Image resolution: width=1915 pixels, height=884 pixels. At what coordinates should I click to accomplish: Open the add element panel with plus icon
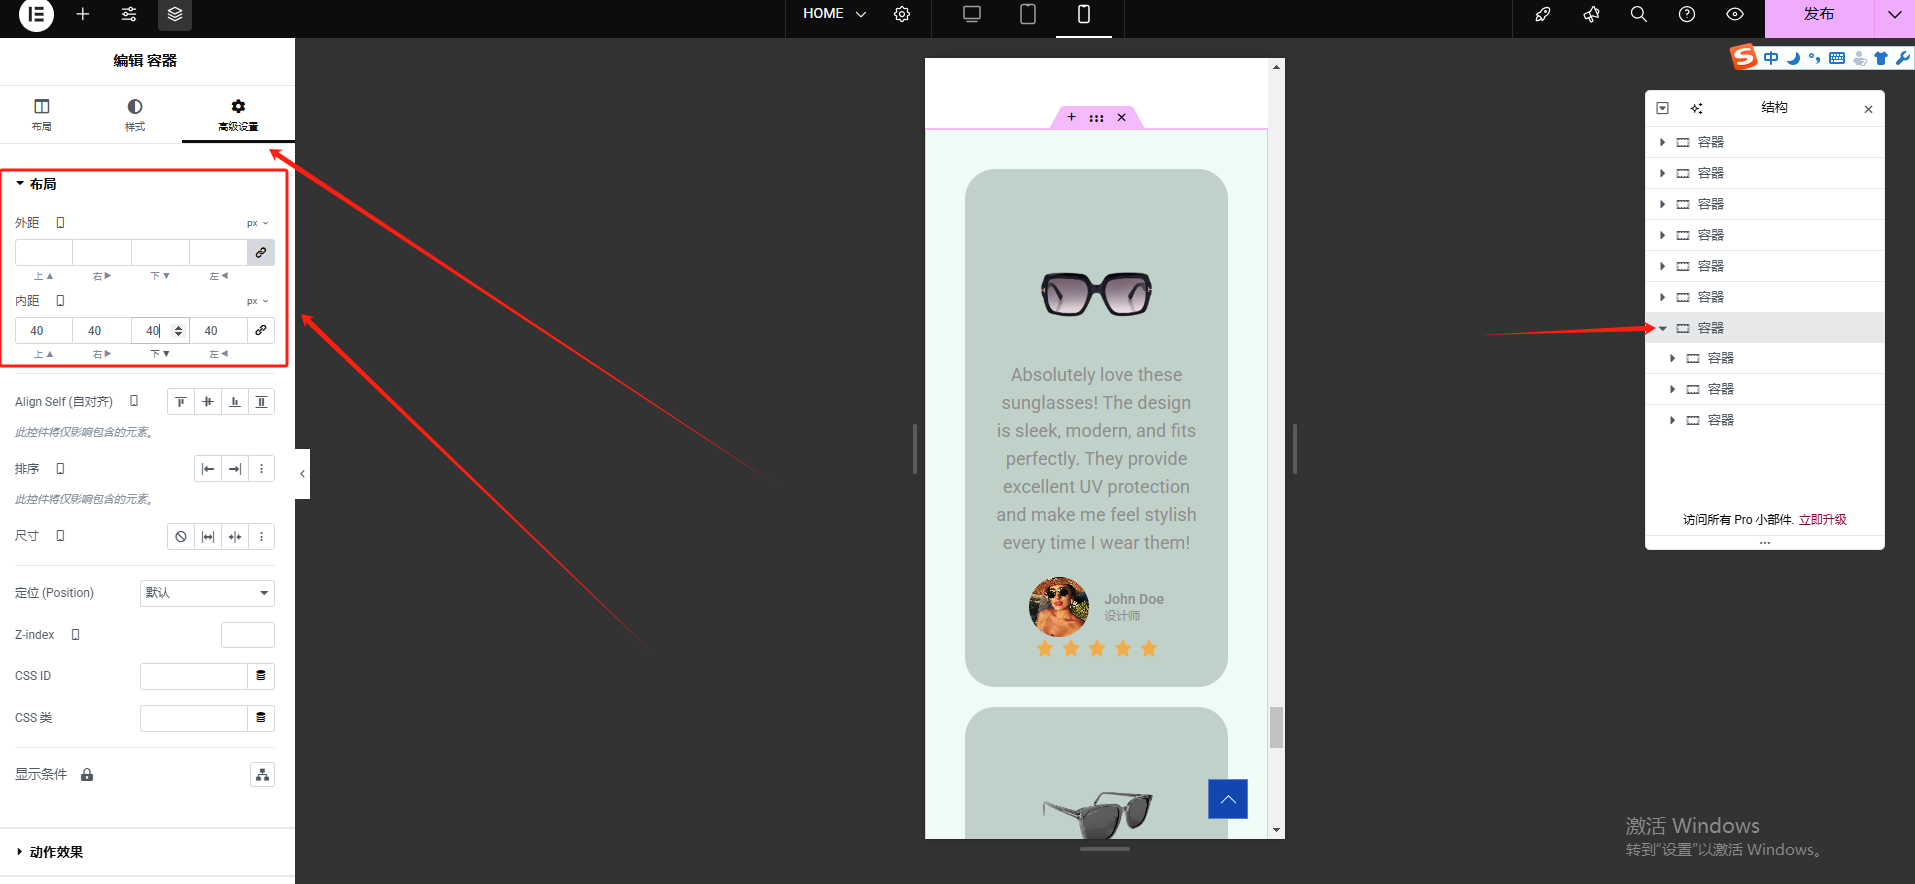point(83,14)
